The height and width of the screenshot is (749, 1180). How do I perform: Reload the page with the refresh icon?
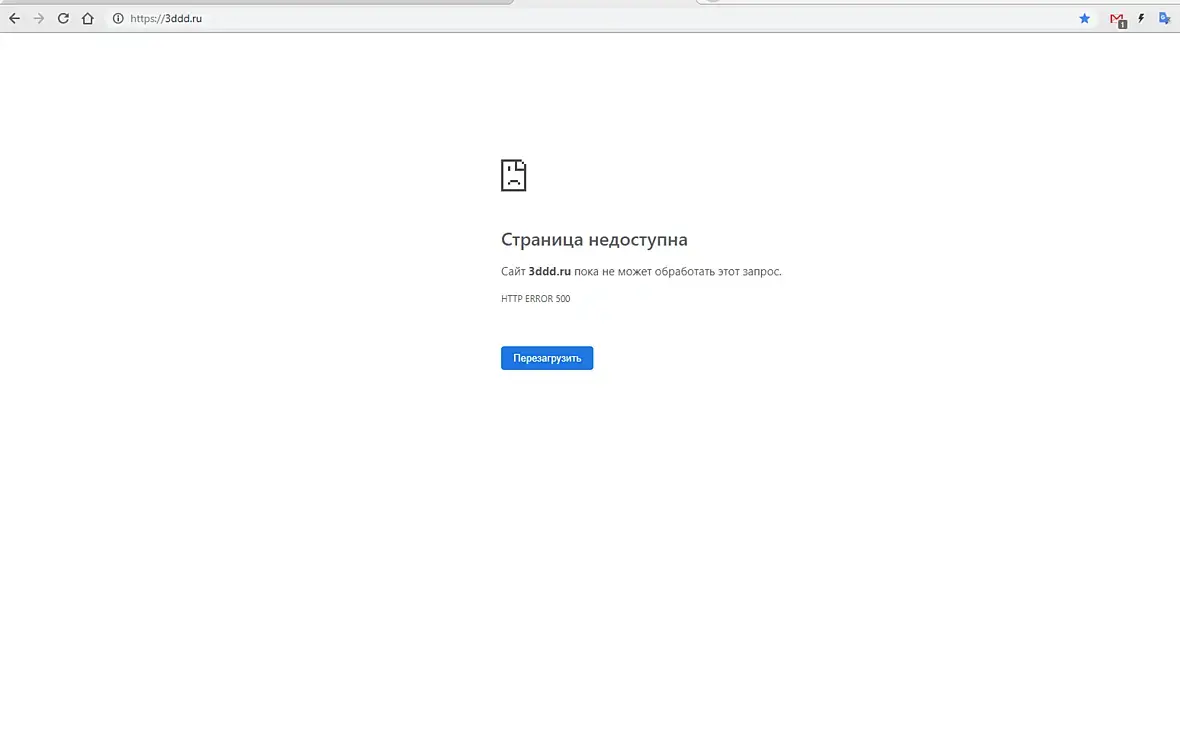(63, 19)
